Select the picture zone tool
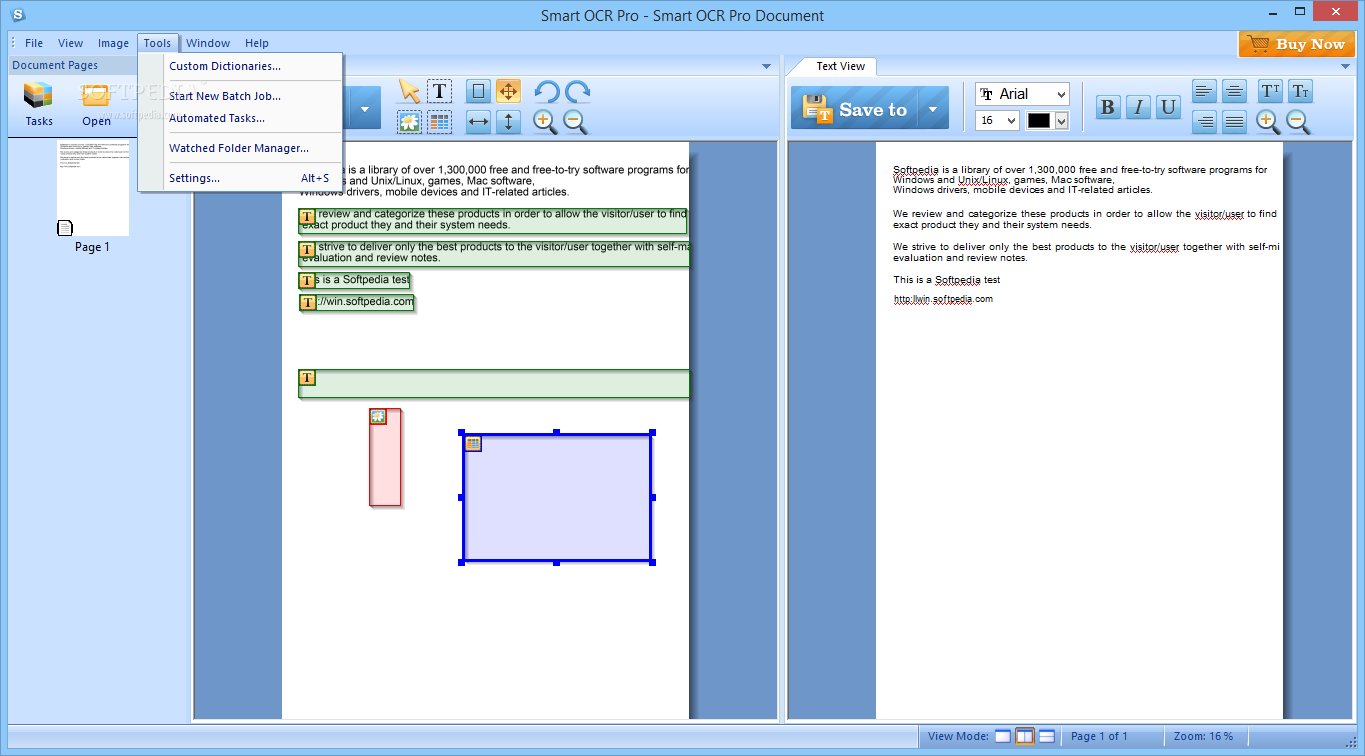Screen dimensions: 1365x756 click(x=409, y=122)
